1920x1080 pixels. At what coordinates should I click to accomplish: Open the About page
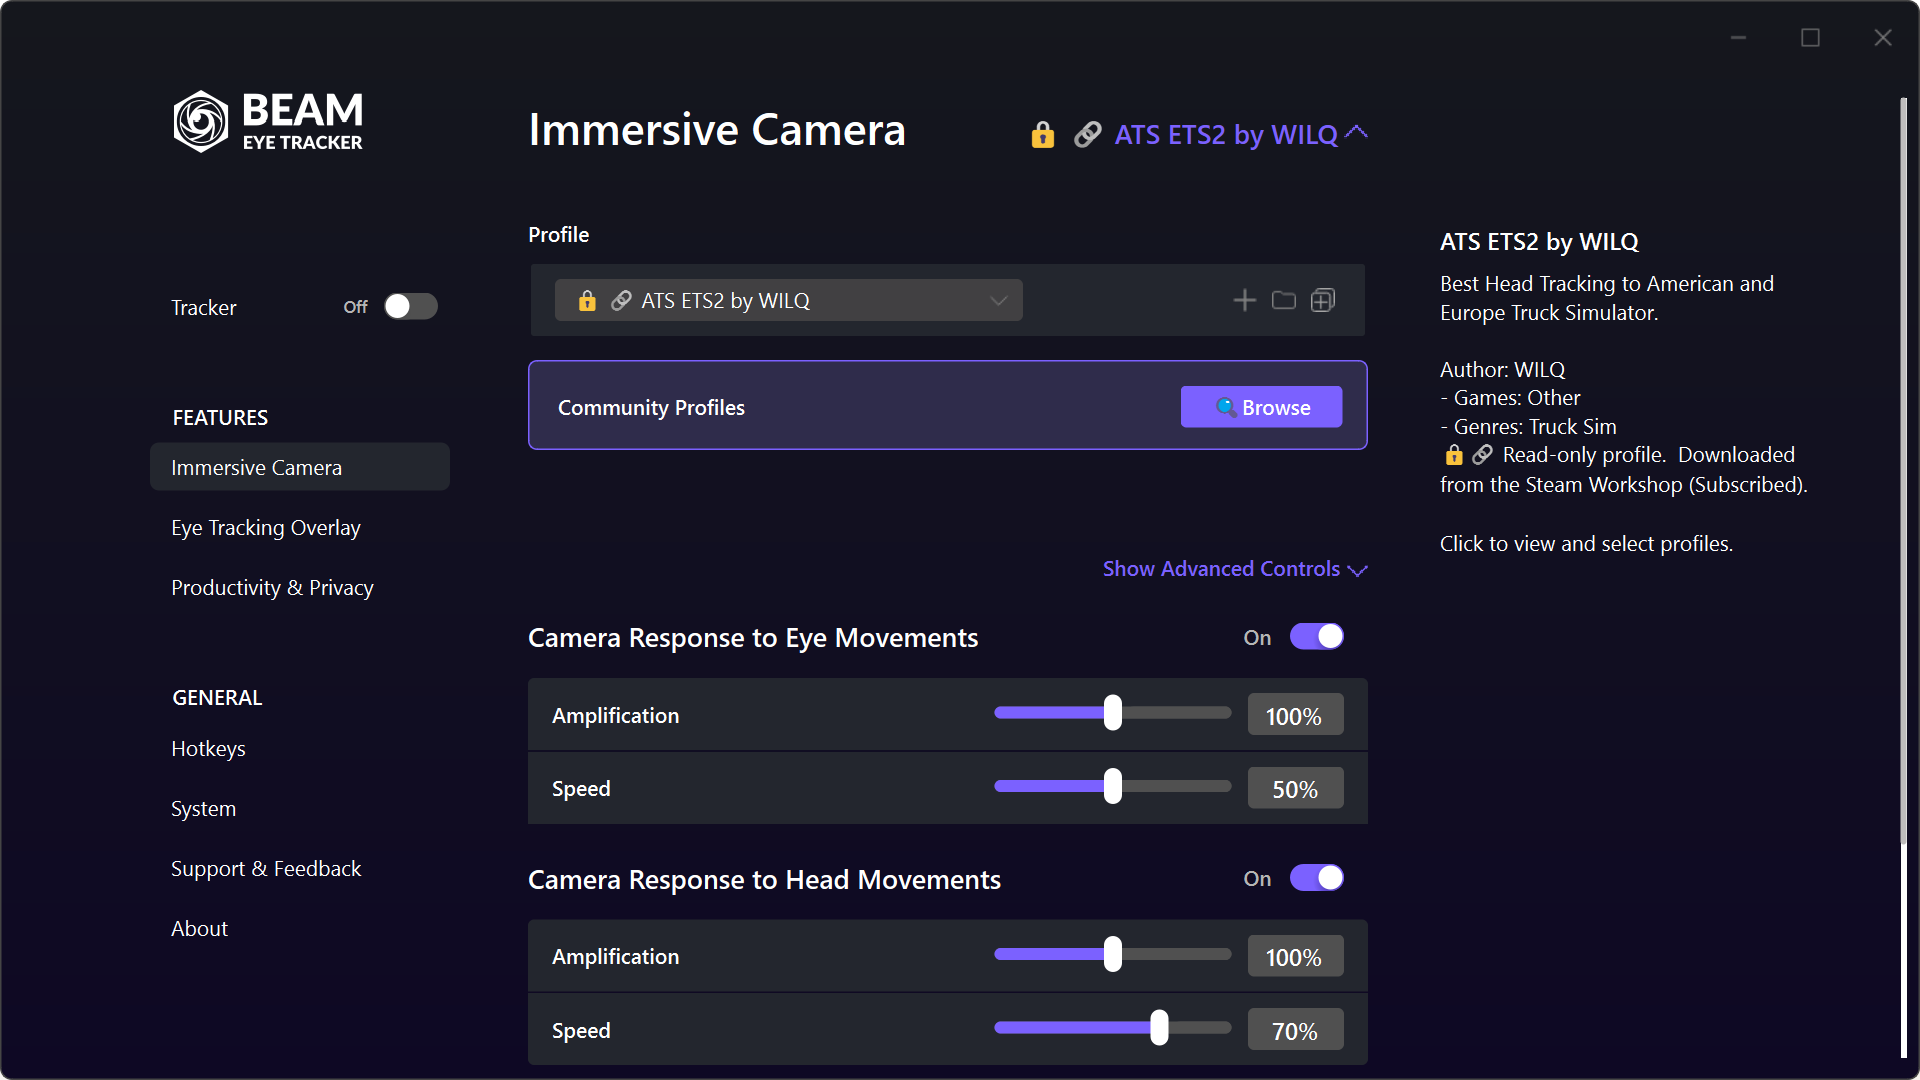point(199,929)
